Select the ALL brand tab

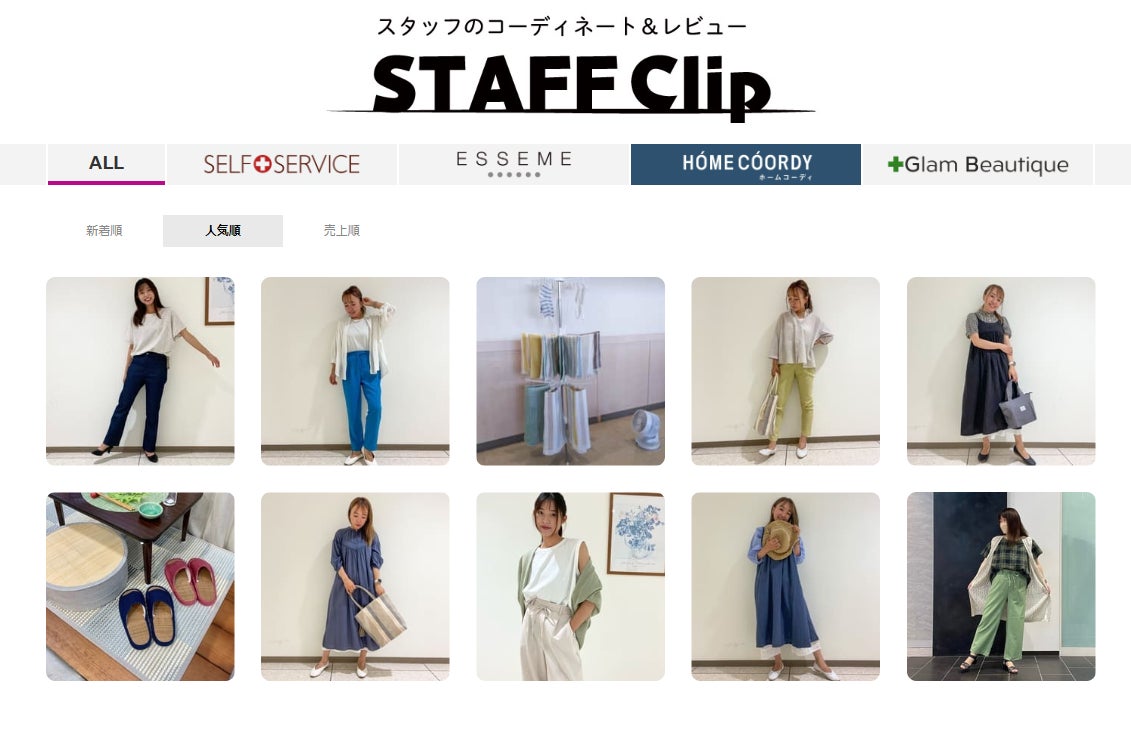(107, 164)
